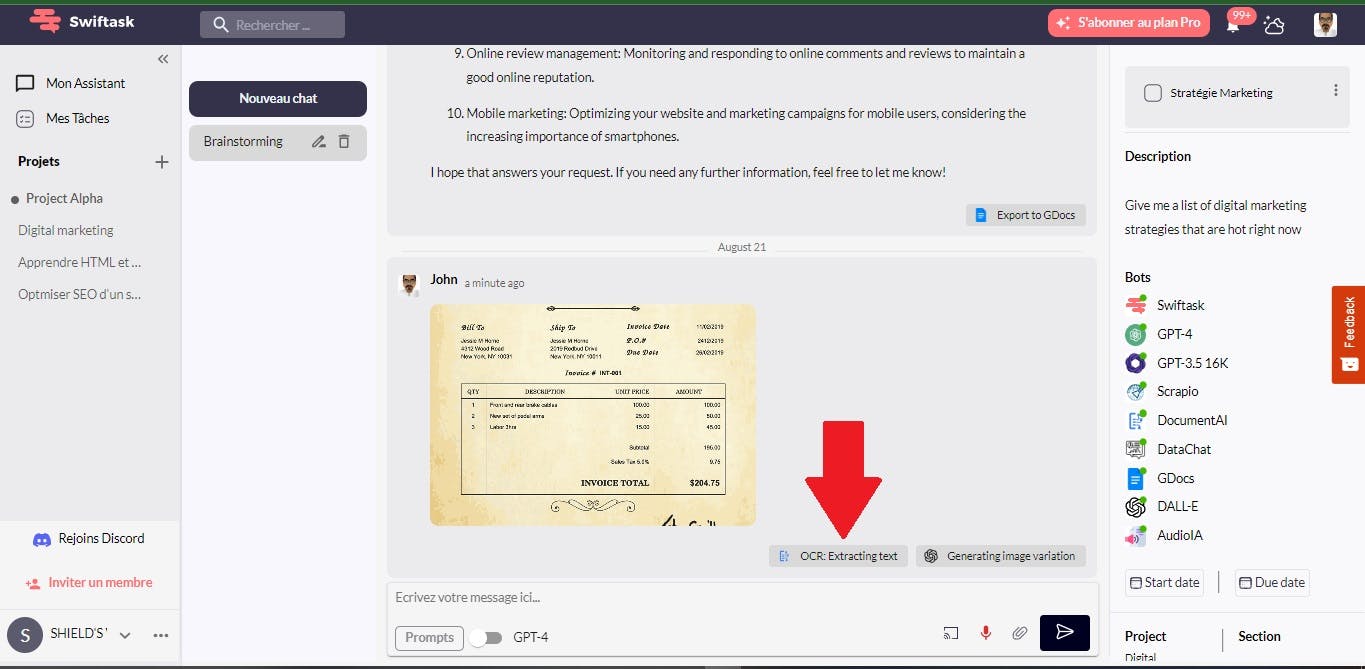
Task: Select the GDocs bot
Action: point(1160,478)
